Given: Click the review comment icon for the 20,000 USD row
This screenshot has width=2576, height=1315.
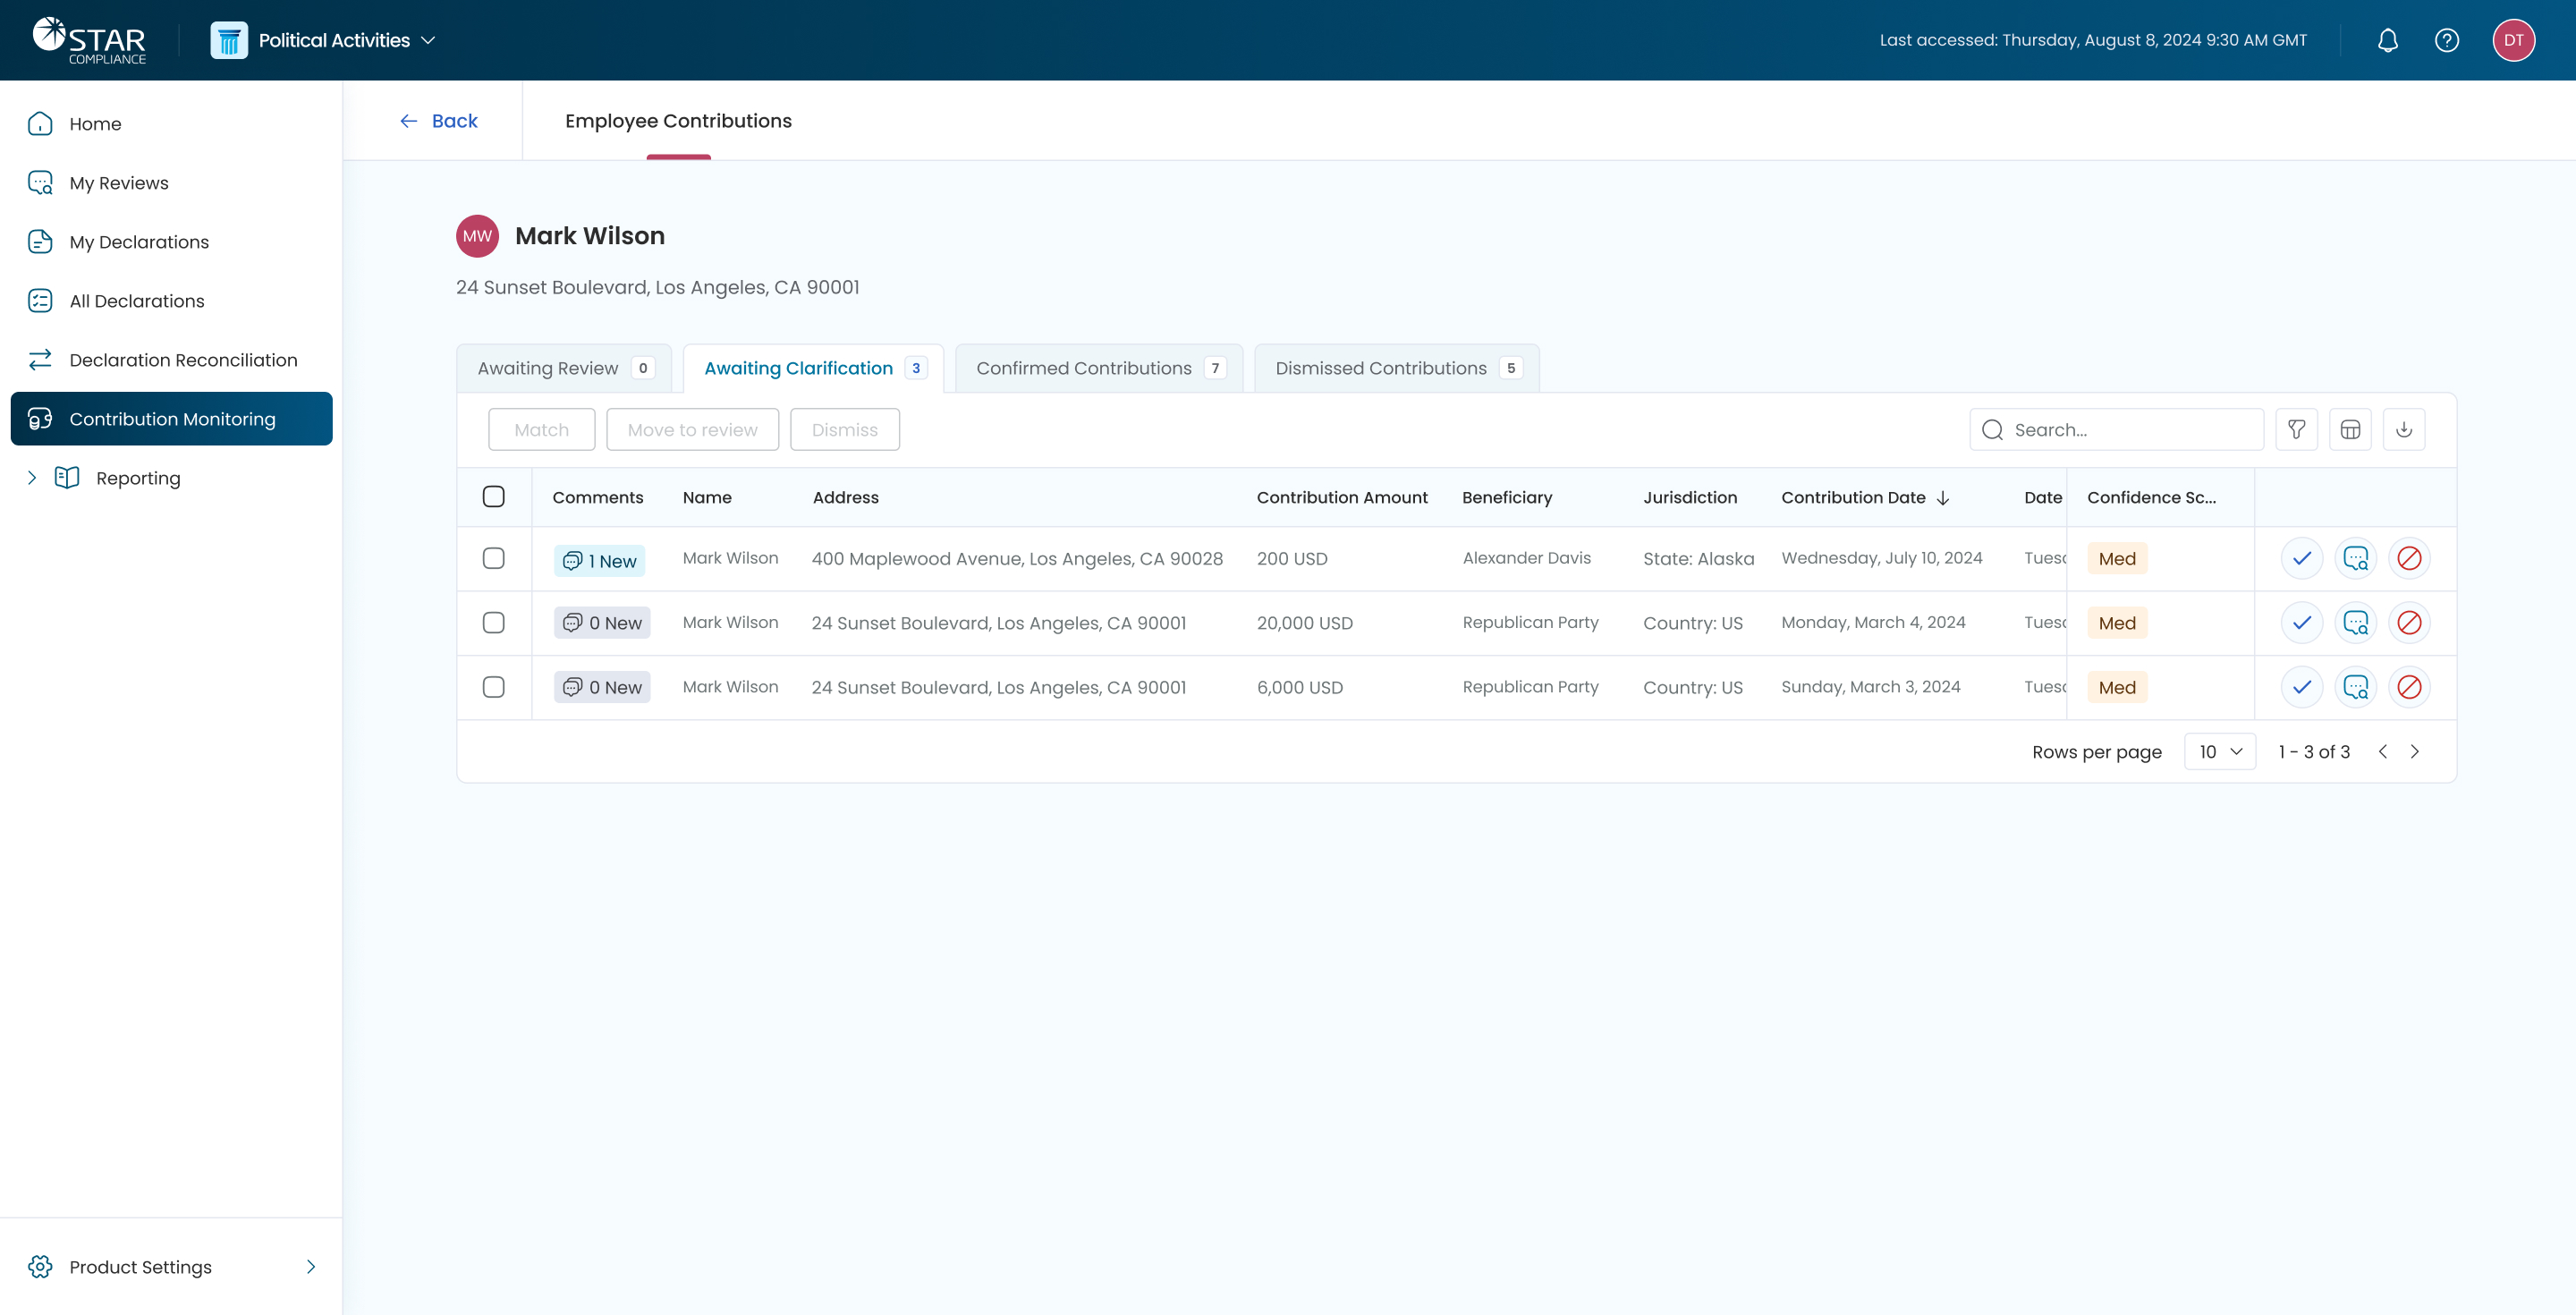Looking at the screenshot, I should [2355, 623].
